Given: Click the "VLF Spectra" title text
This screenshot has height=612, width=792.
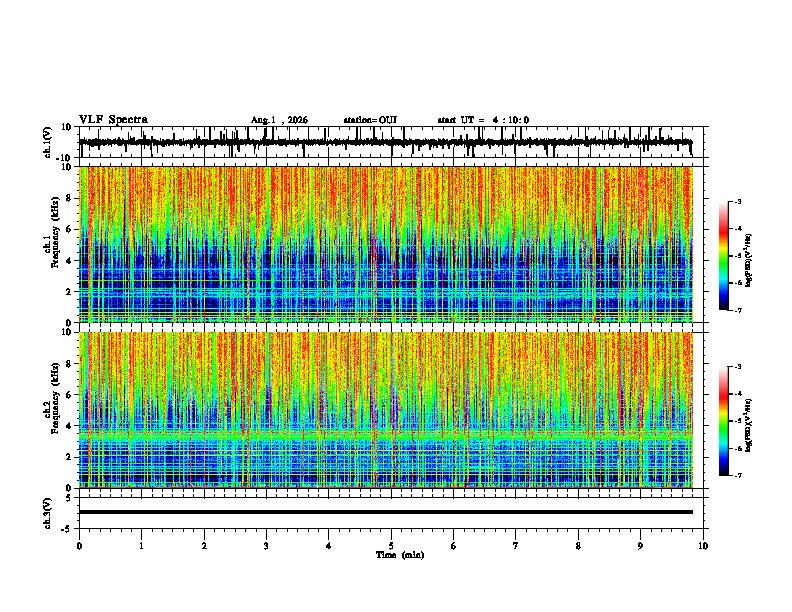Looking at the screenshot, I should pyautogui.click(x=113, y=119).
